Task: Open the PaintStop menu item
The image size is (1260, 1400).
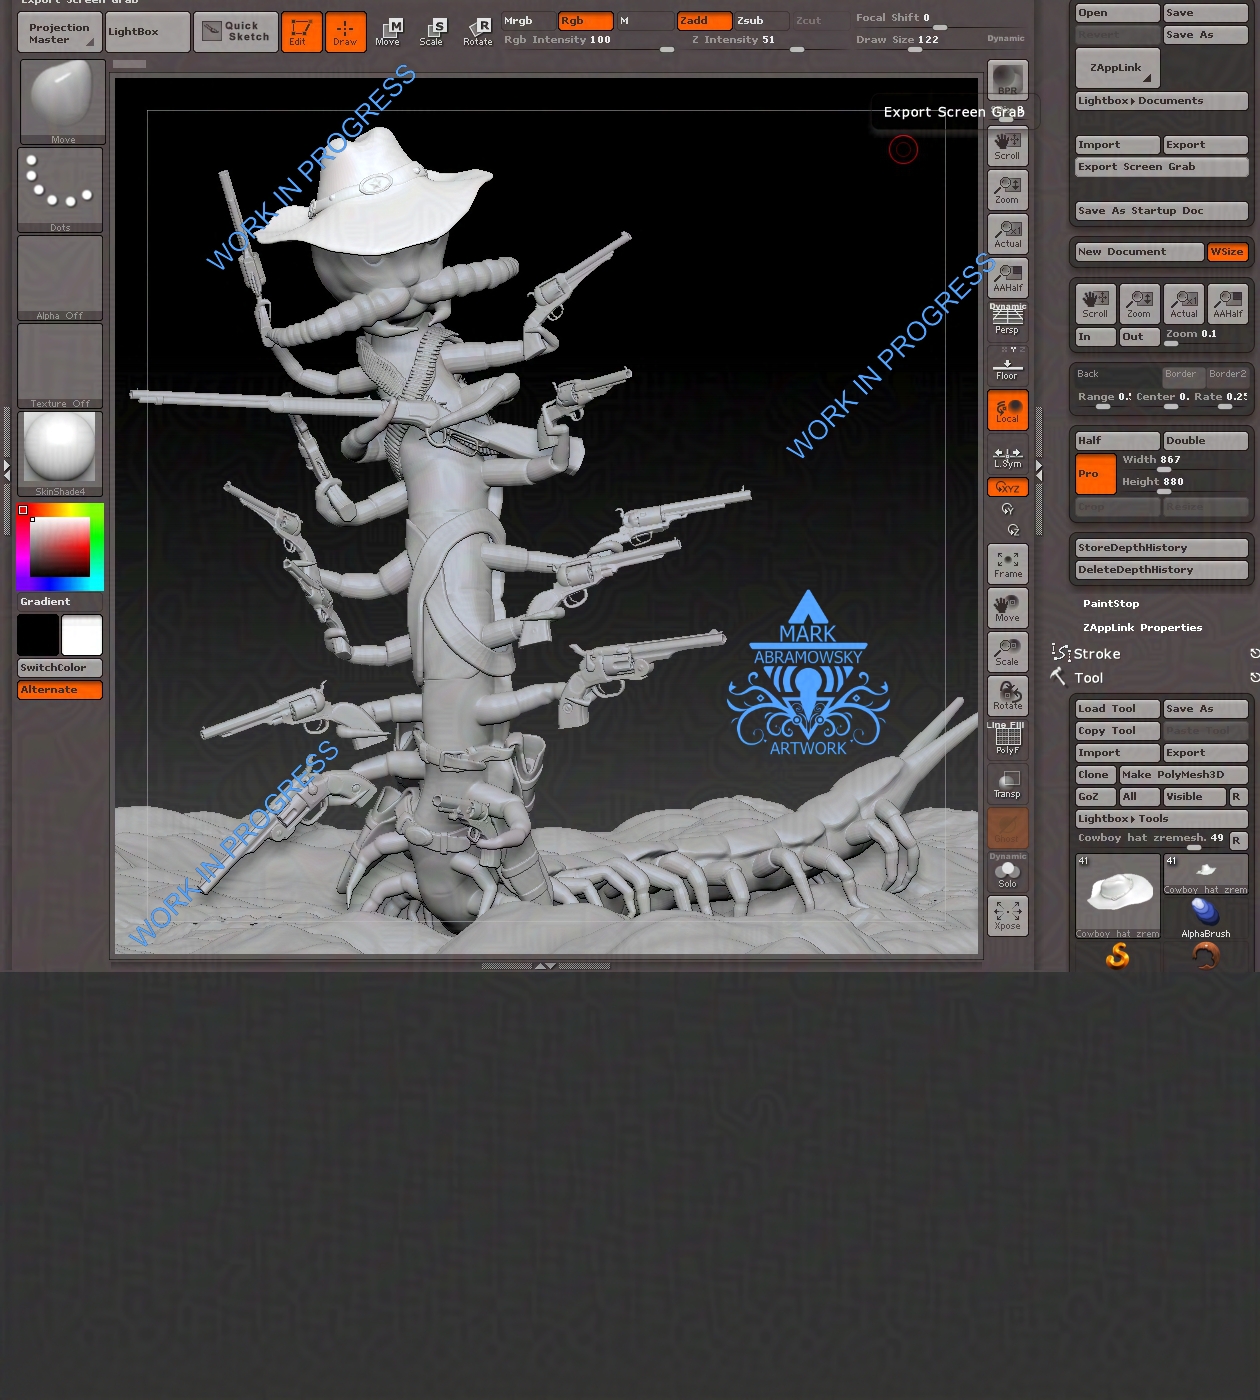Action: pos(1111,603)
